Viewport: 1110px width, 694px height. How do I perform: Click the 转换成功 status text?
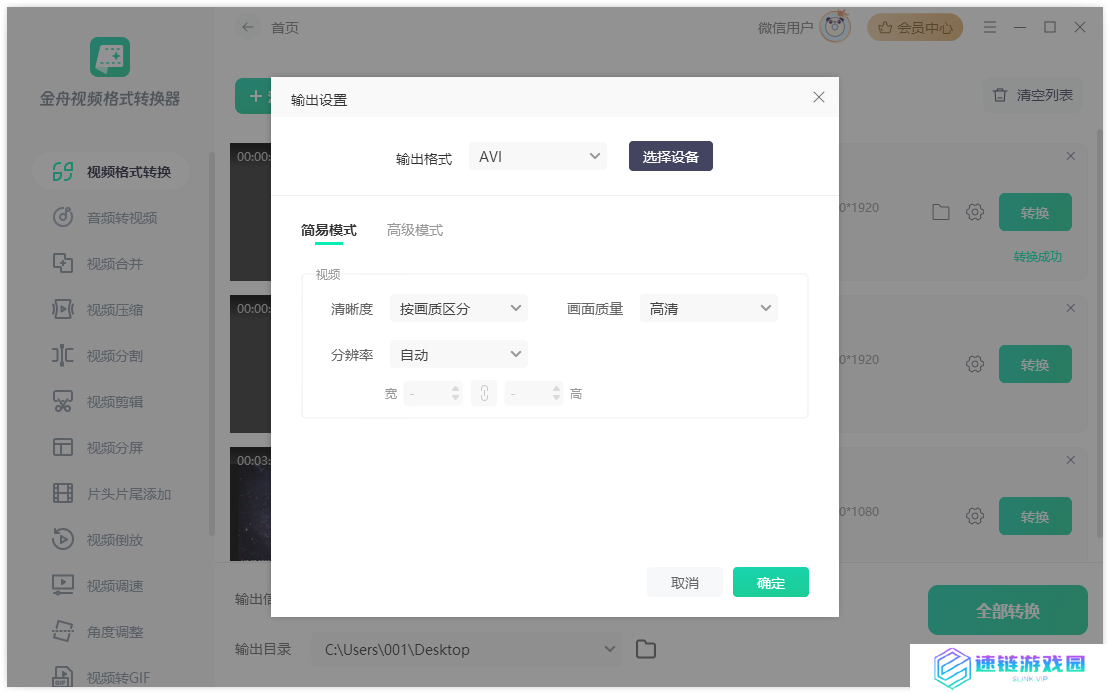pos(1037,256)
